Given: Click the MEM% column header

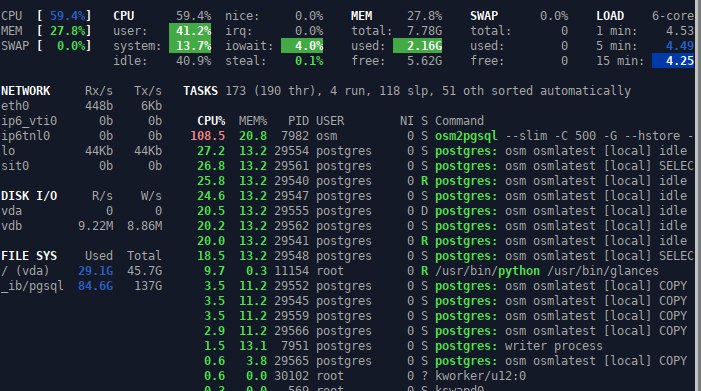Looking at the screenshot, I should pos(253,121).
